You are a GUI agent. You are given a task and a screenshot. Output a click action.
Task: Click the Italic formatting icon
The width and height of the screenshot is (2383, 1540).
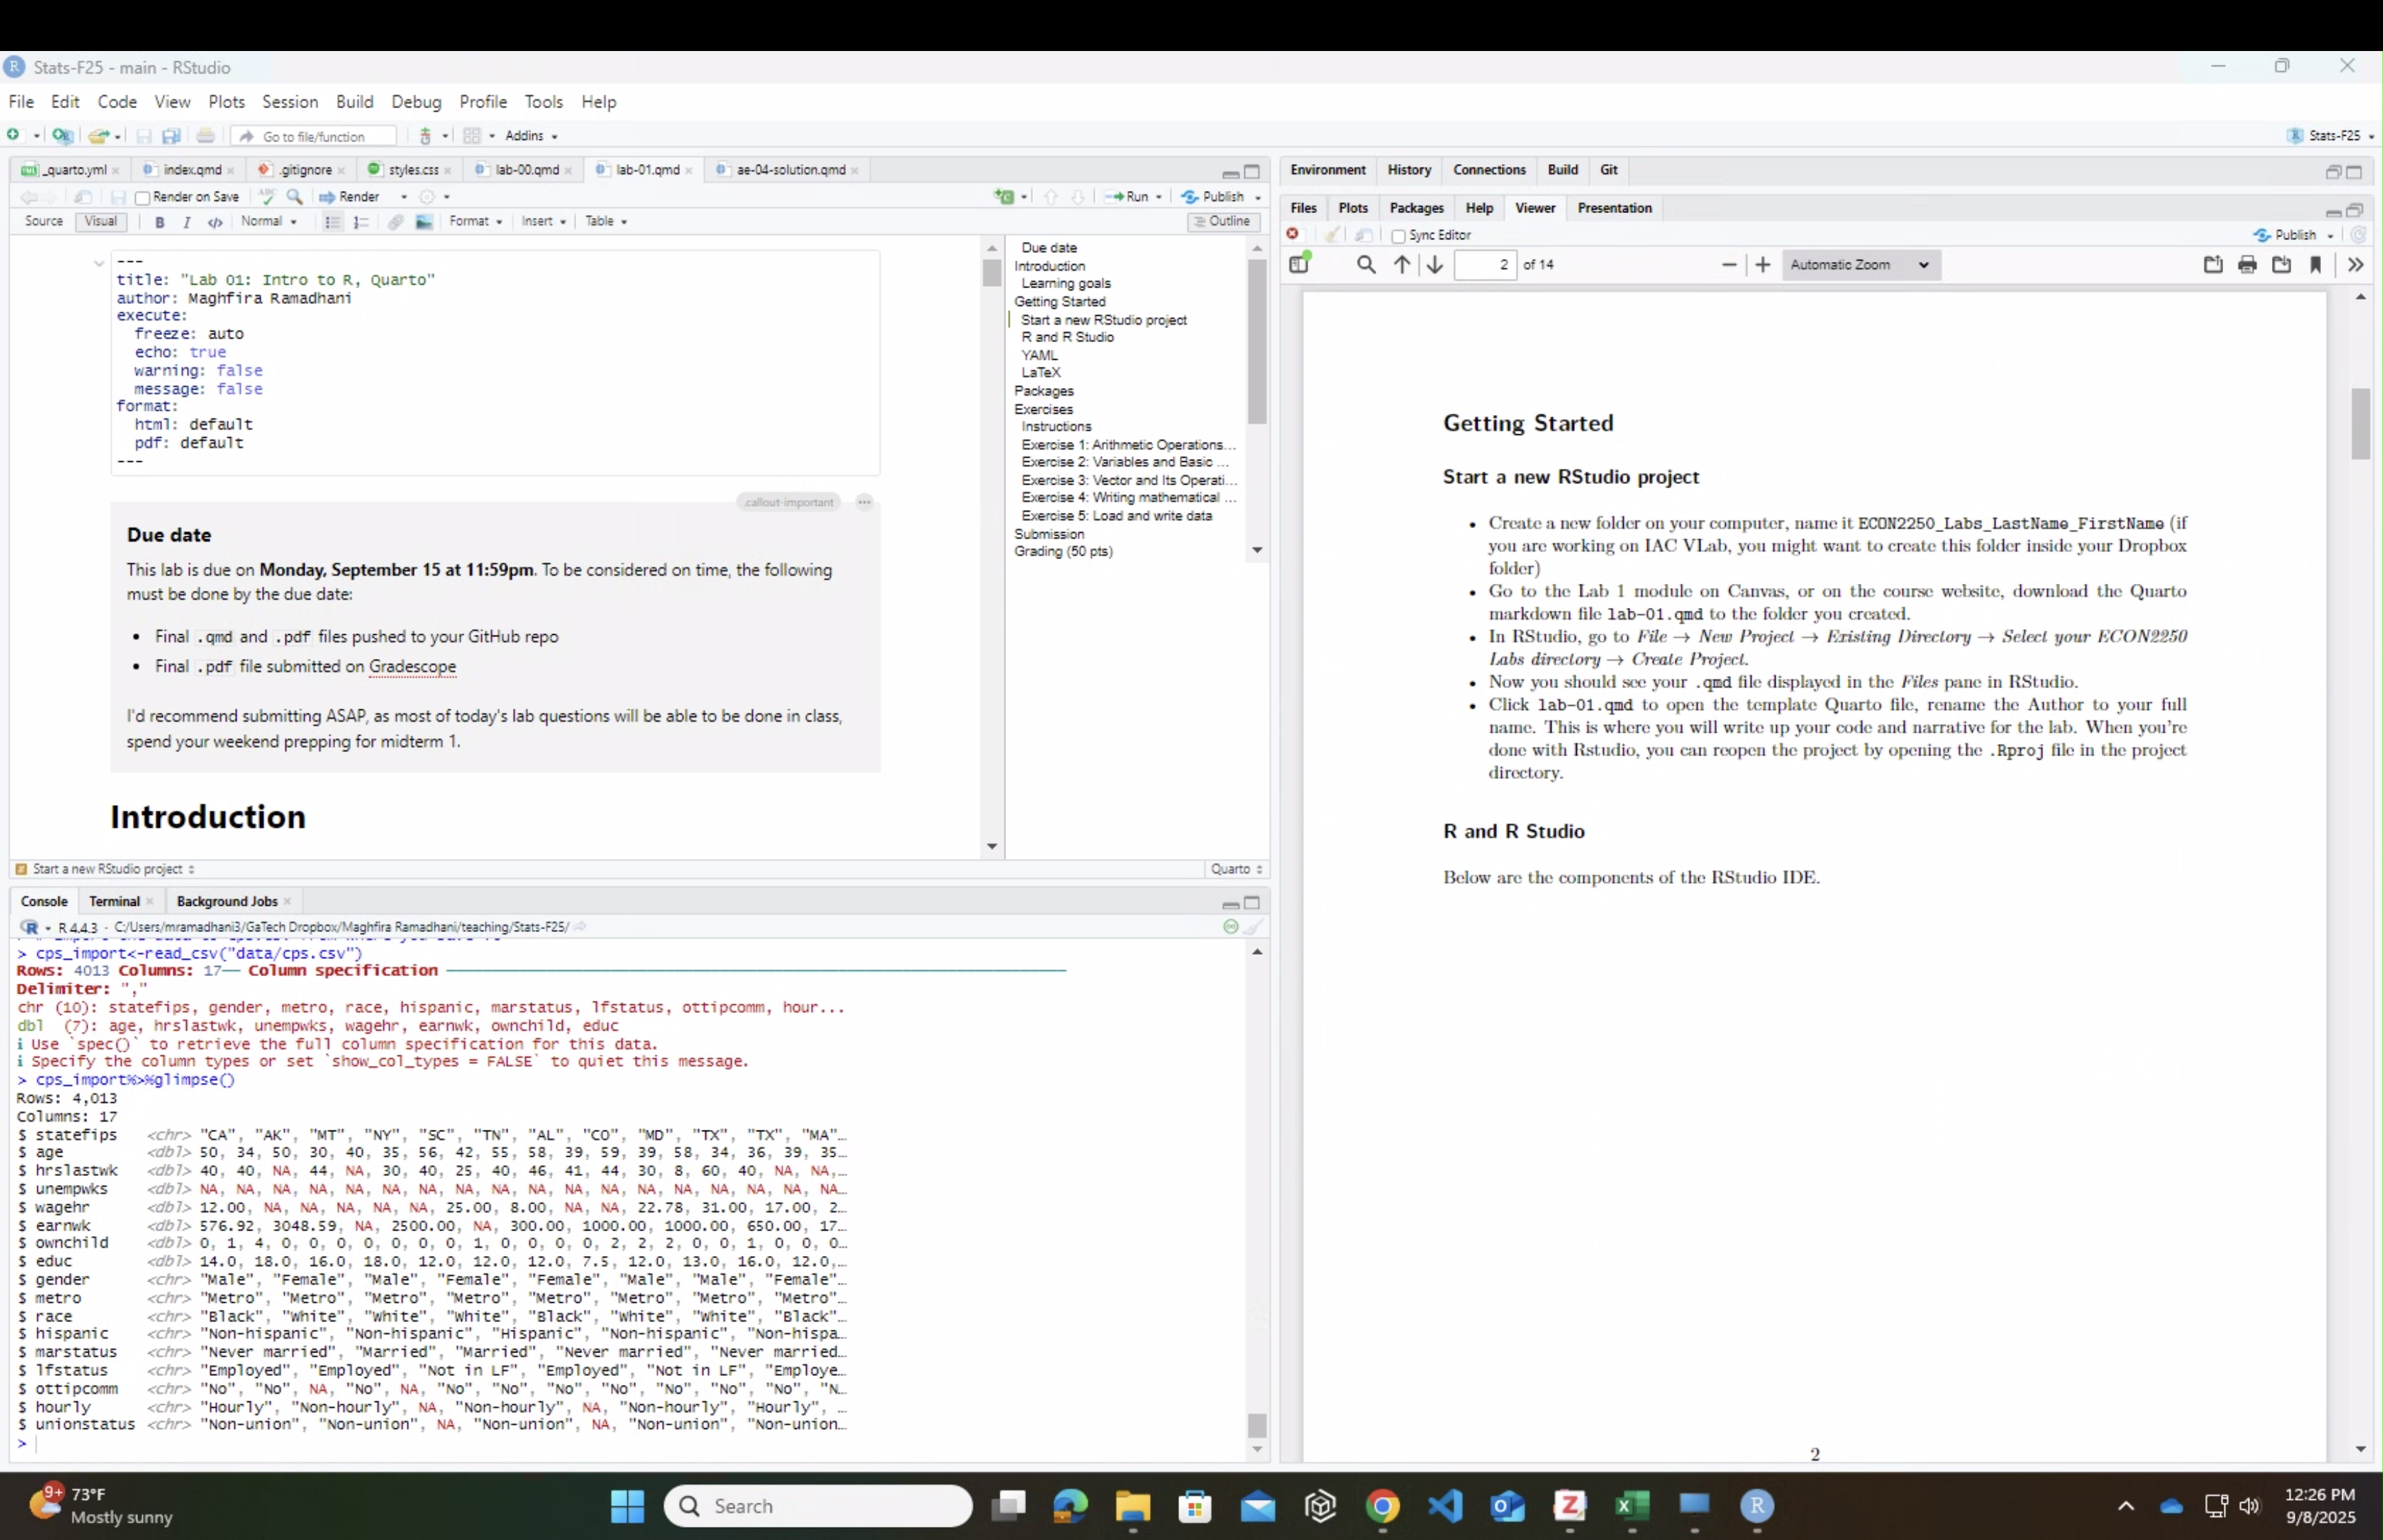point(186,222)
